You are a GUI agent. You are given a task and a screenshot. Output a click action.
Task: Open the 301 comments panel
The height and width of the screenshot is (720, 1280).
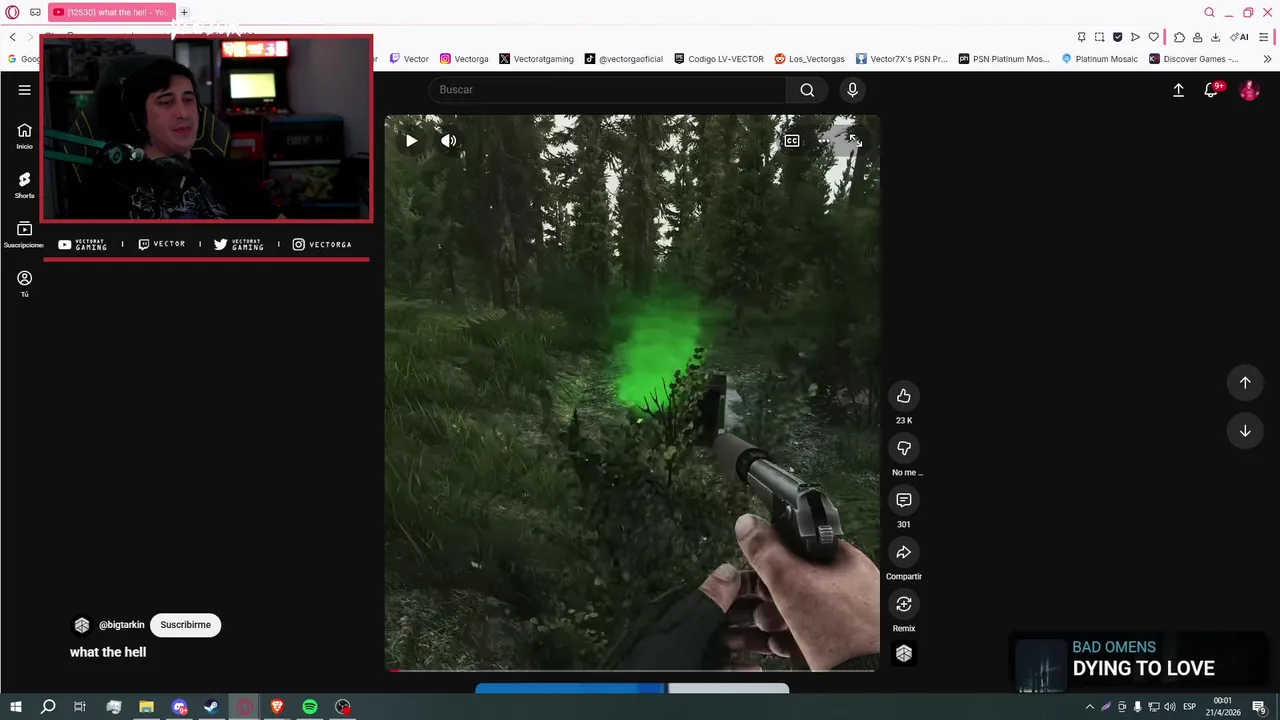(904, 500)
